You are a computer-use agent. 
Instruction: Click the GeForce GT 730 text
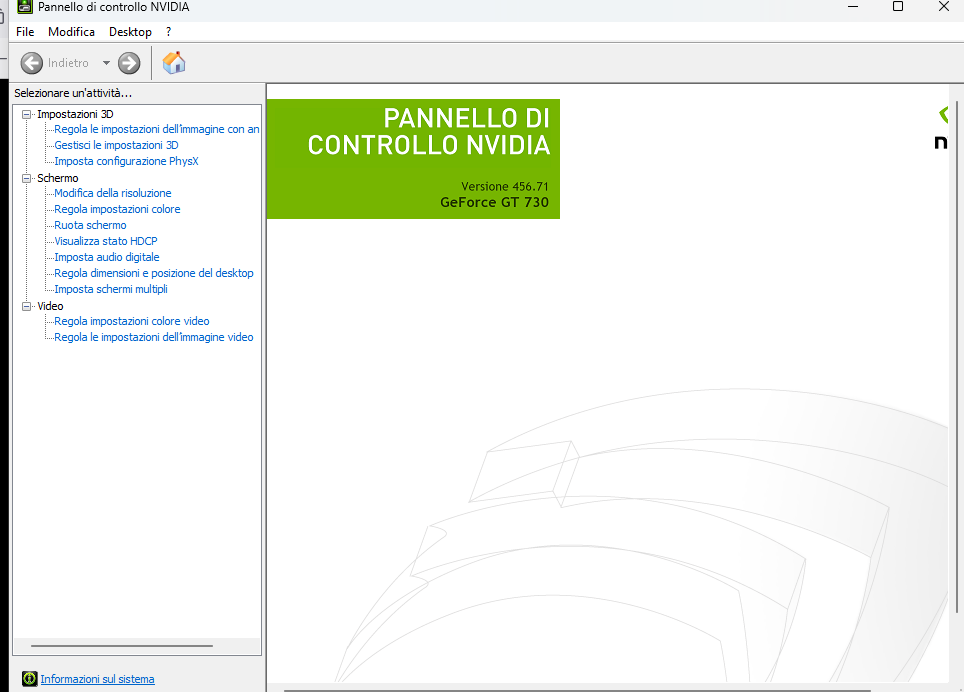(494, 202)
